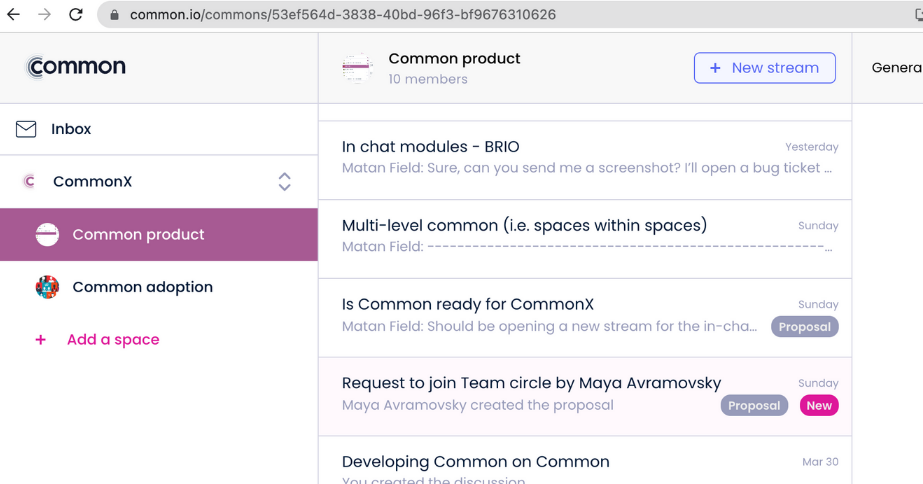Click the CommonX logo icon
This screenshot has height=484, width=923.
pyautogui.click(x=29, y=181)
